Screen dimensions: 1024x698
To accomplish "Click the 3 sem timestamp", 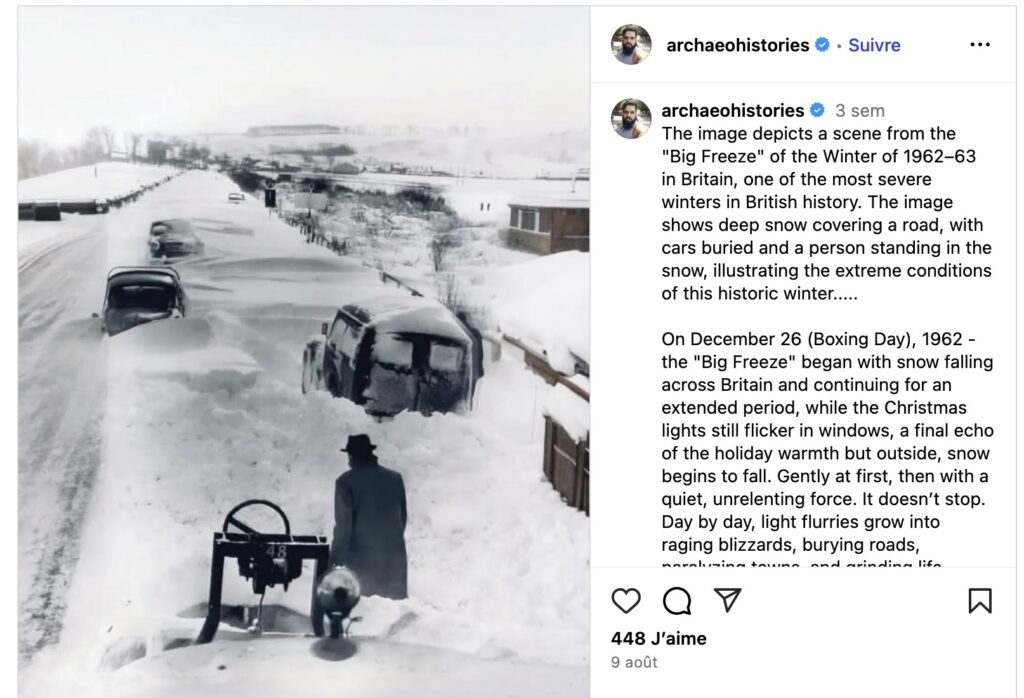I will pos(859,110).
